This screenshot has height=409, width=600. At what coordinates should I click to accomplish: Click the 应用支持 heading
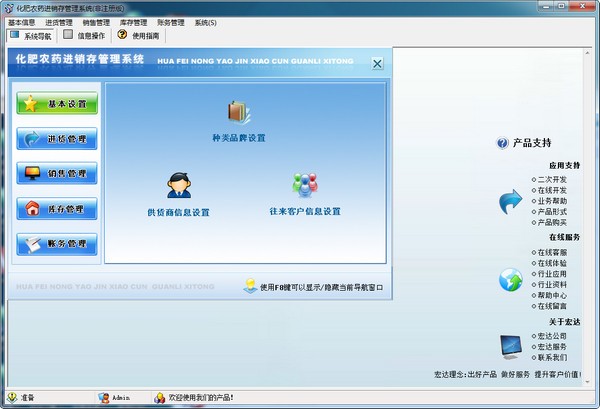coord(565,165)
